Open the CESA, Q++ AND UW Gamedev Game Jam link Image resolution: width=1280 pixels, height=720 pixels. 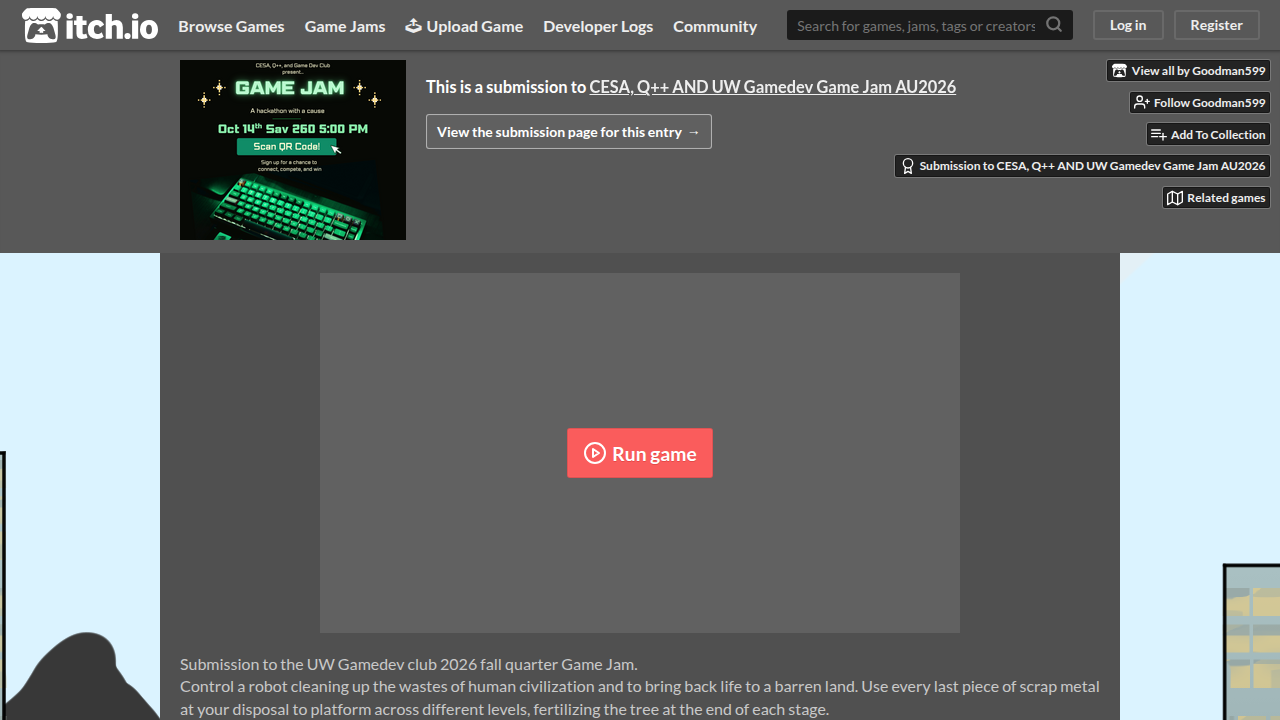click(772, 87)
